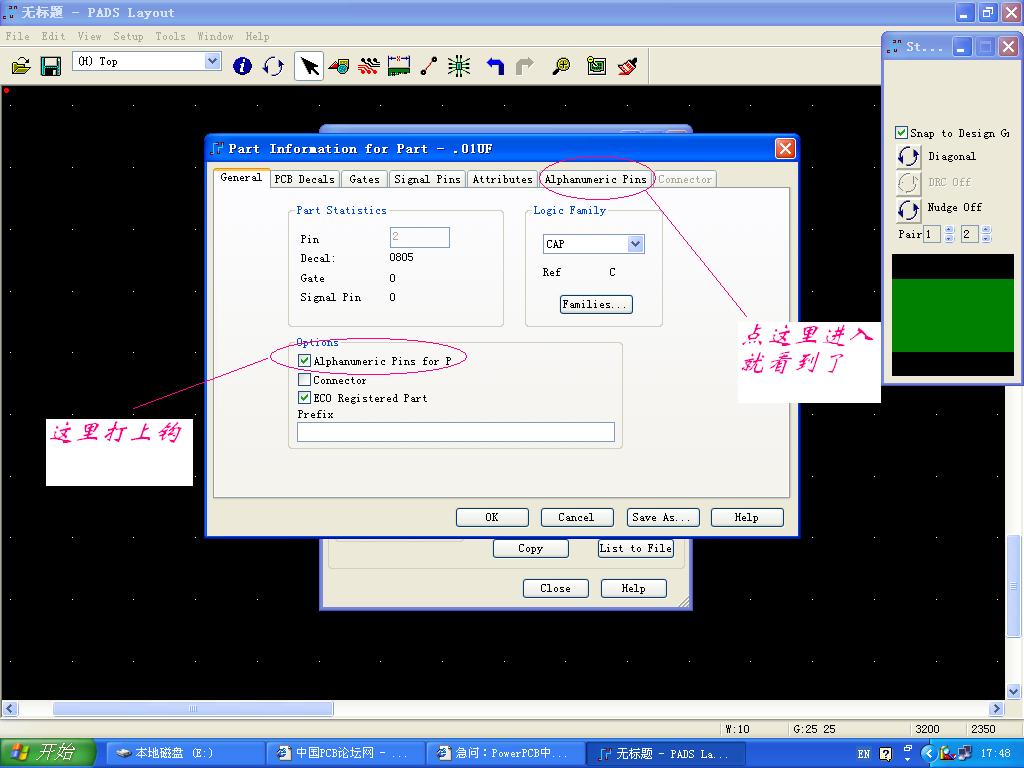Open the Help menu
1024x768 pixels.
coord(257,36)
